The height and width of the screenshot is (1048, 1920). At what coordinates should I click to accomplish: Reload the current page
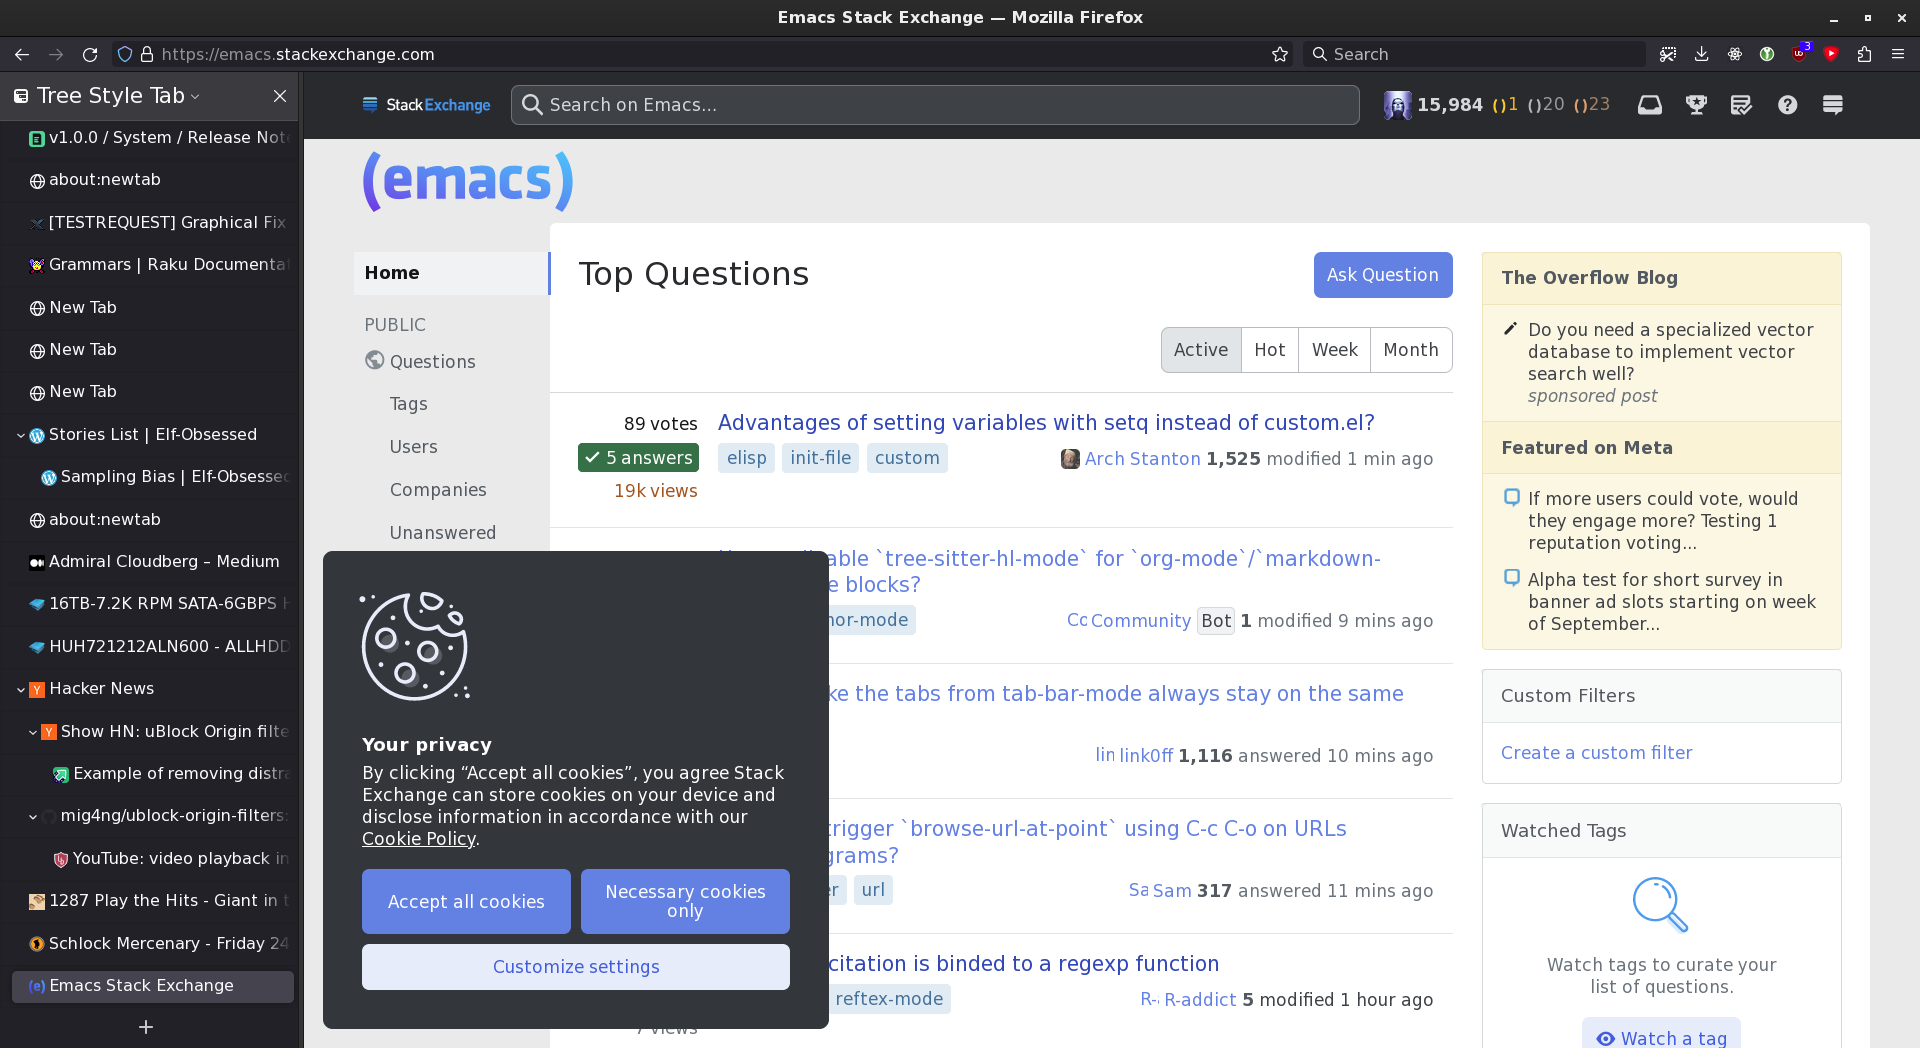(90, 54)
